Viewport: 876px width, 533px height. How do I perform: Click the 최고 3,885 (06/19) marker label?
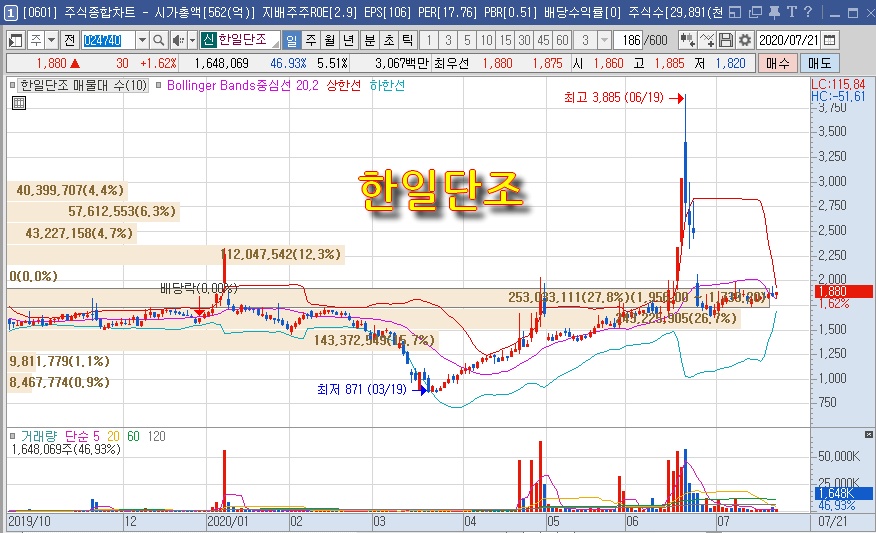tap(613, 98)
